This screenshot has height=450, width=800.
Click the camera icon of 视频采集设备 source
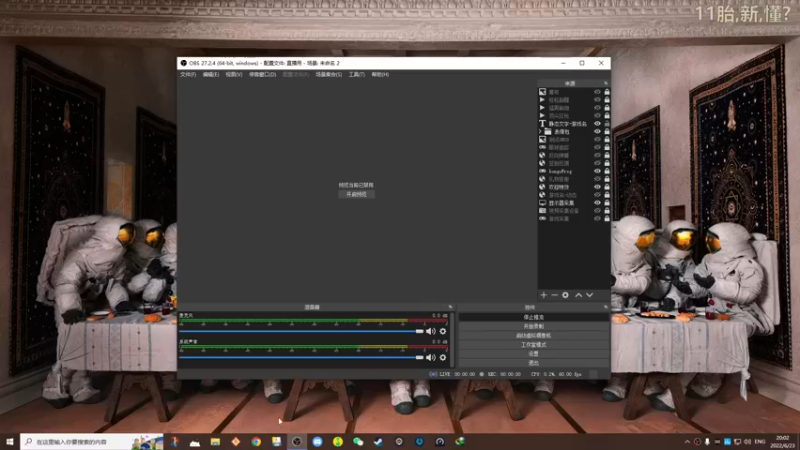tap(542, 210)
